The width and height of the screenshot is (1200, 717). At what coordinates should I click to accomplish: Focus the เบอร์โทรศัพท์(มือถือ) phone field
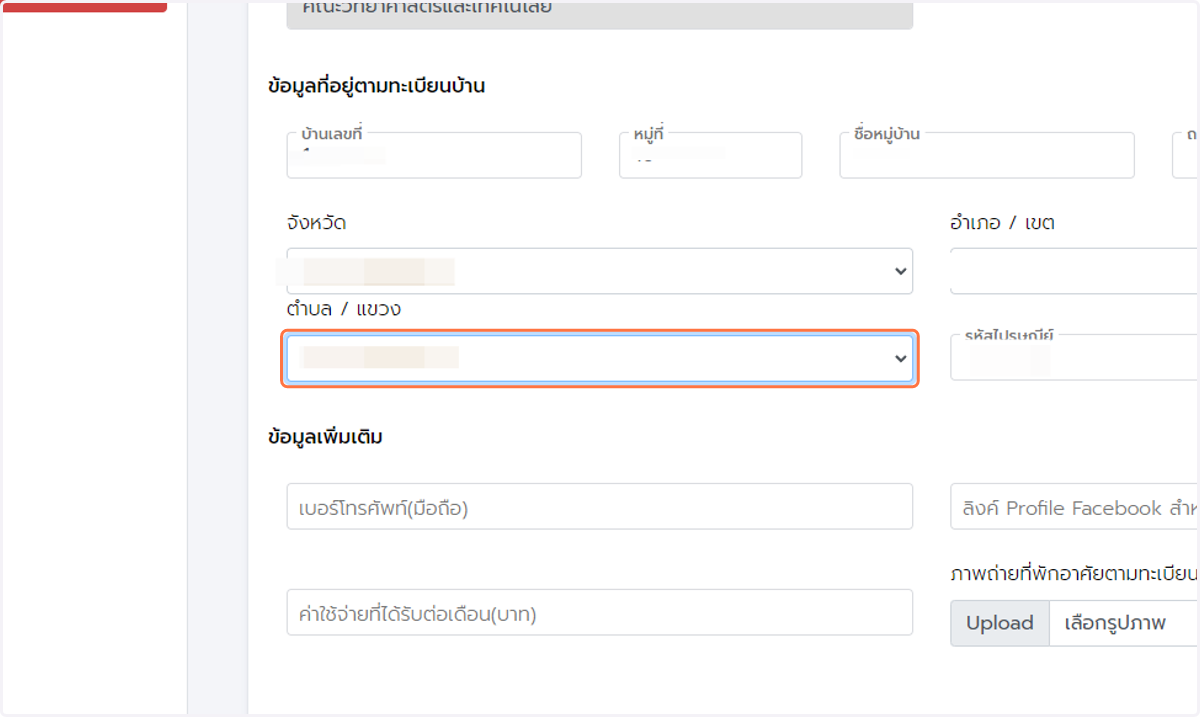(x=599, y=507)
